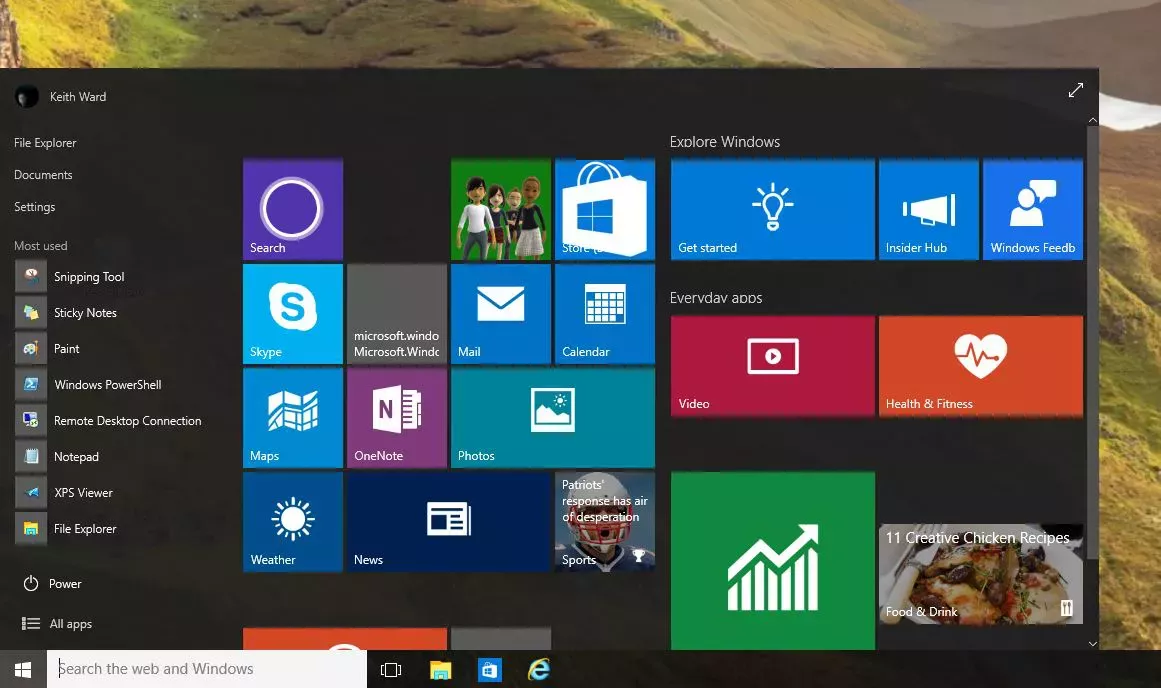Launch the OneNote tile

coord(397,418)
